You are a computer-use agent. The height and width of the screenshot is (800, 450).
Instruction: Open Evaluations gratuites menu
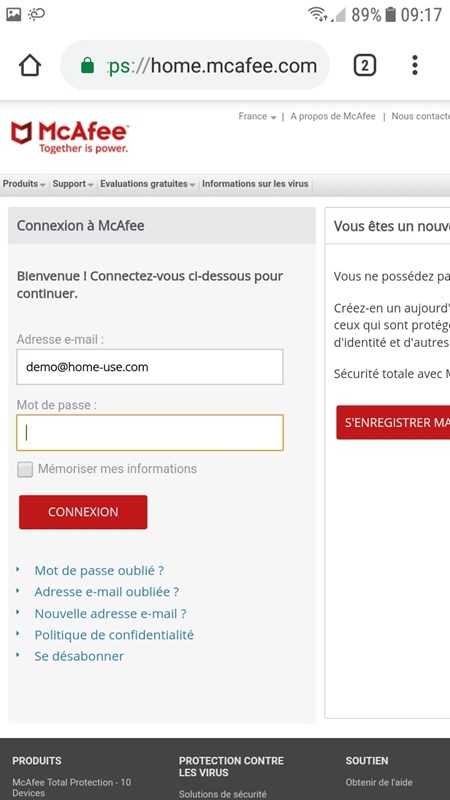(148, 184)
